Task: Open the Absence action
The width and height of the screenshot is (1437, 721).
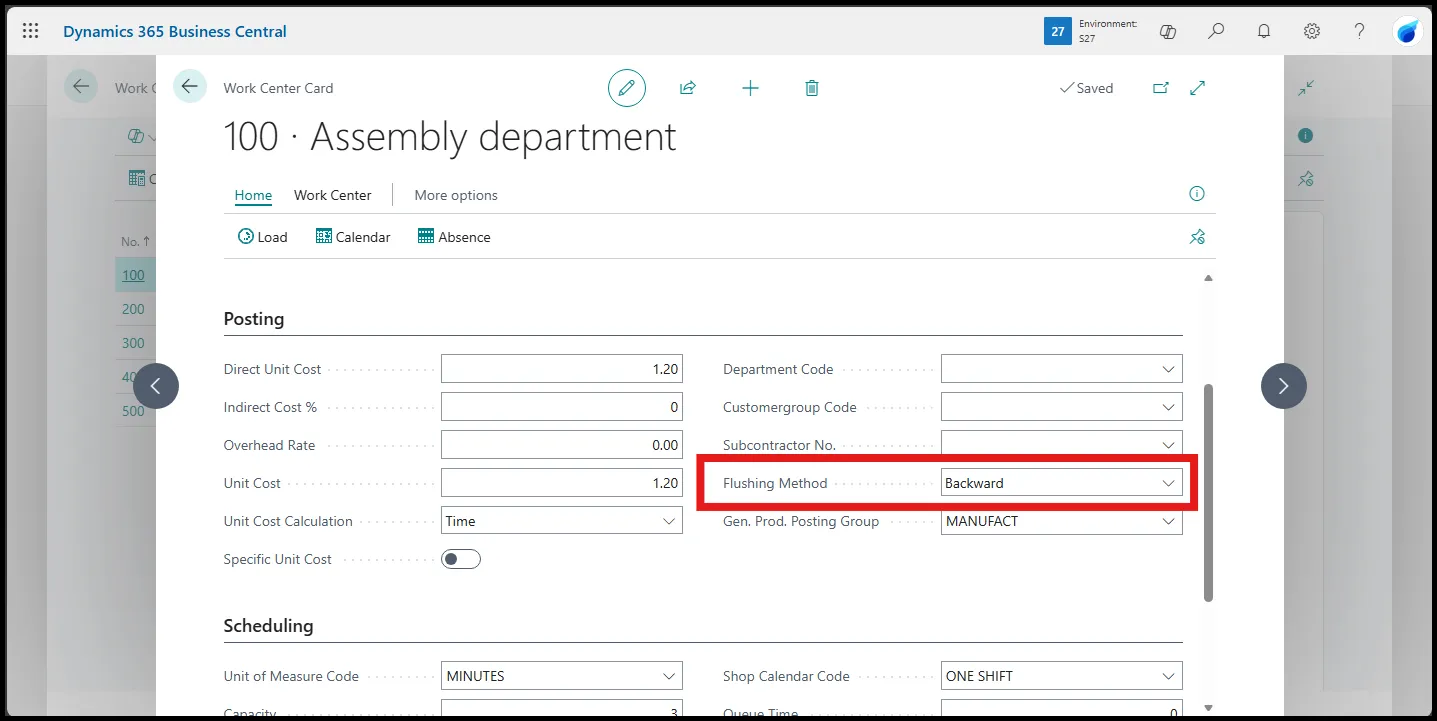Action: 454,237
